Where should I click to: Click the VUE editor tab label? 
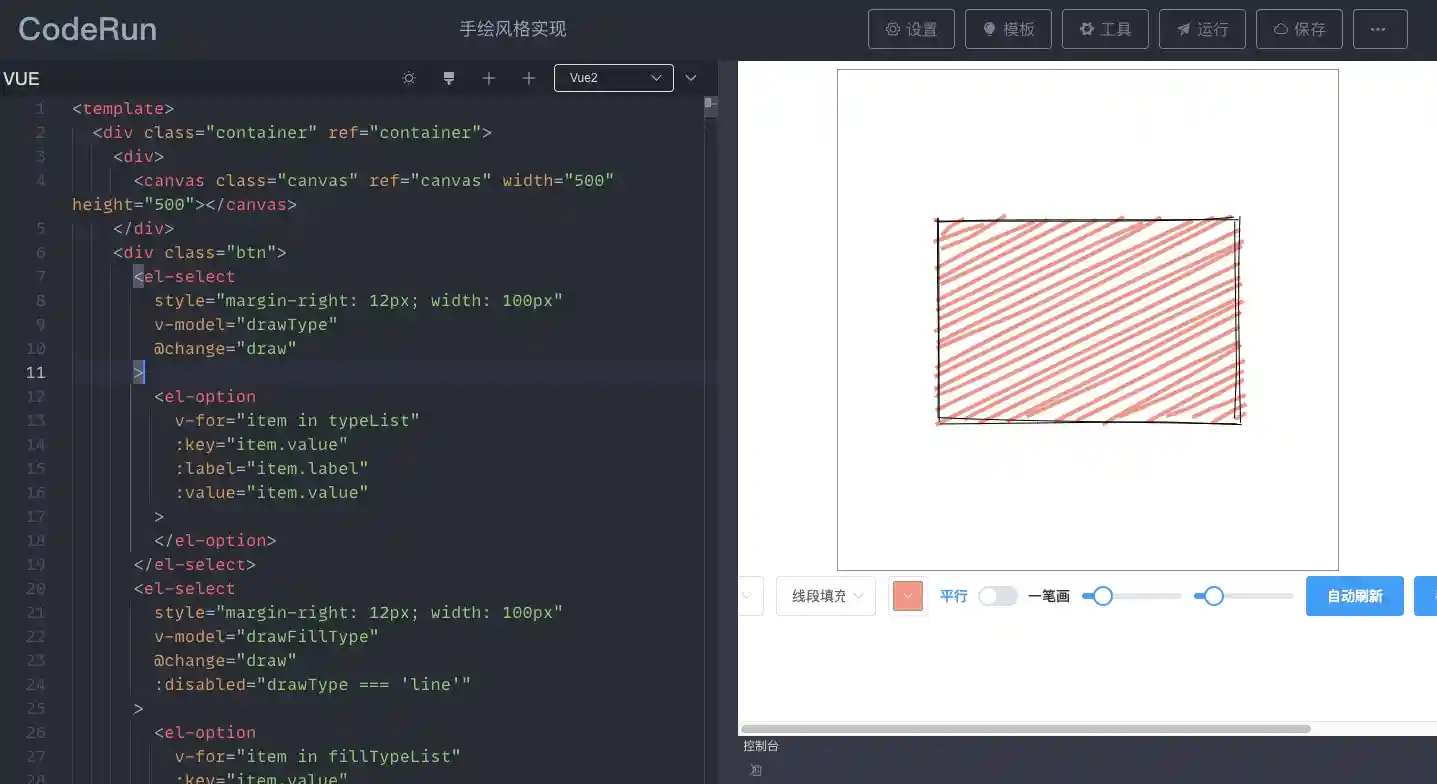pyautogui.click(x=20, y=78)
